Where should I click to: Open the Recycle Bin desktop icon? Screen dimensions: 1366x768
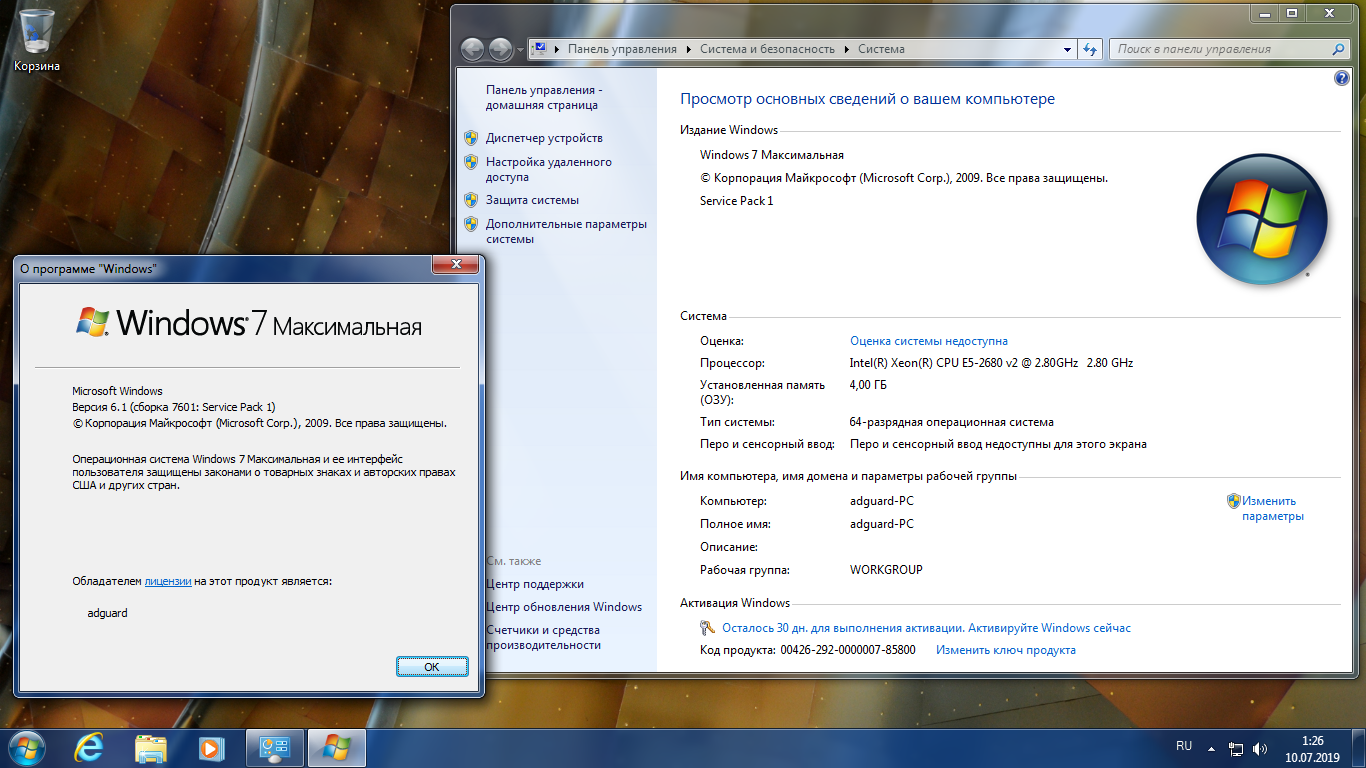[x=37, y=40]
